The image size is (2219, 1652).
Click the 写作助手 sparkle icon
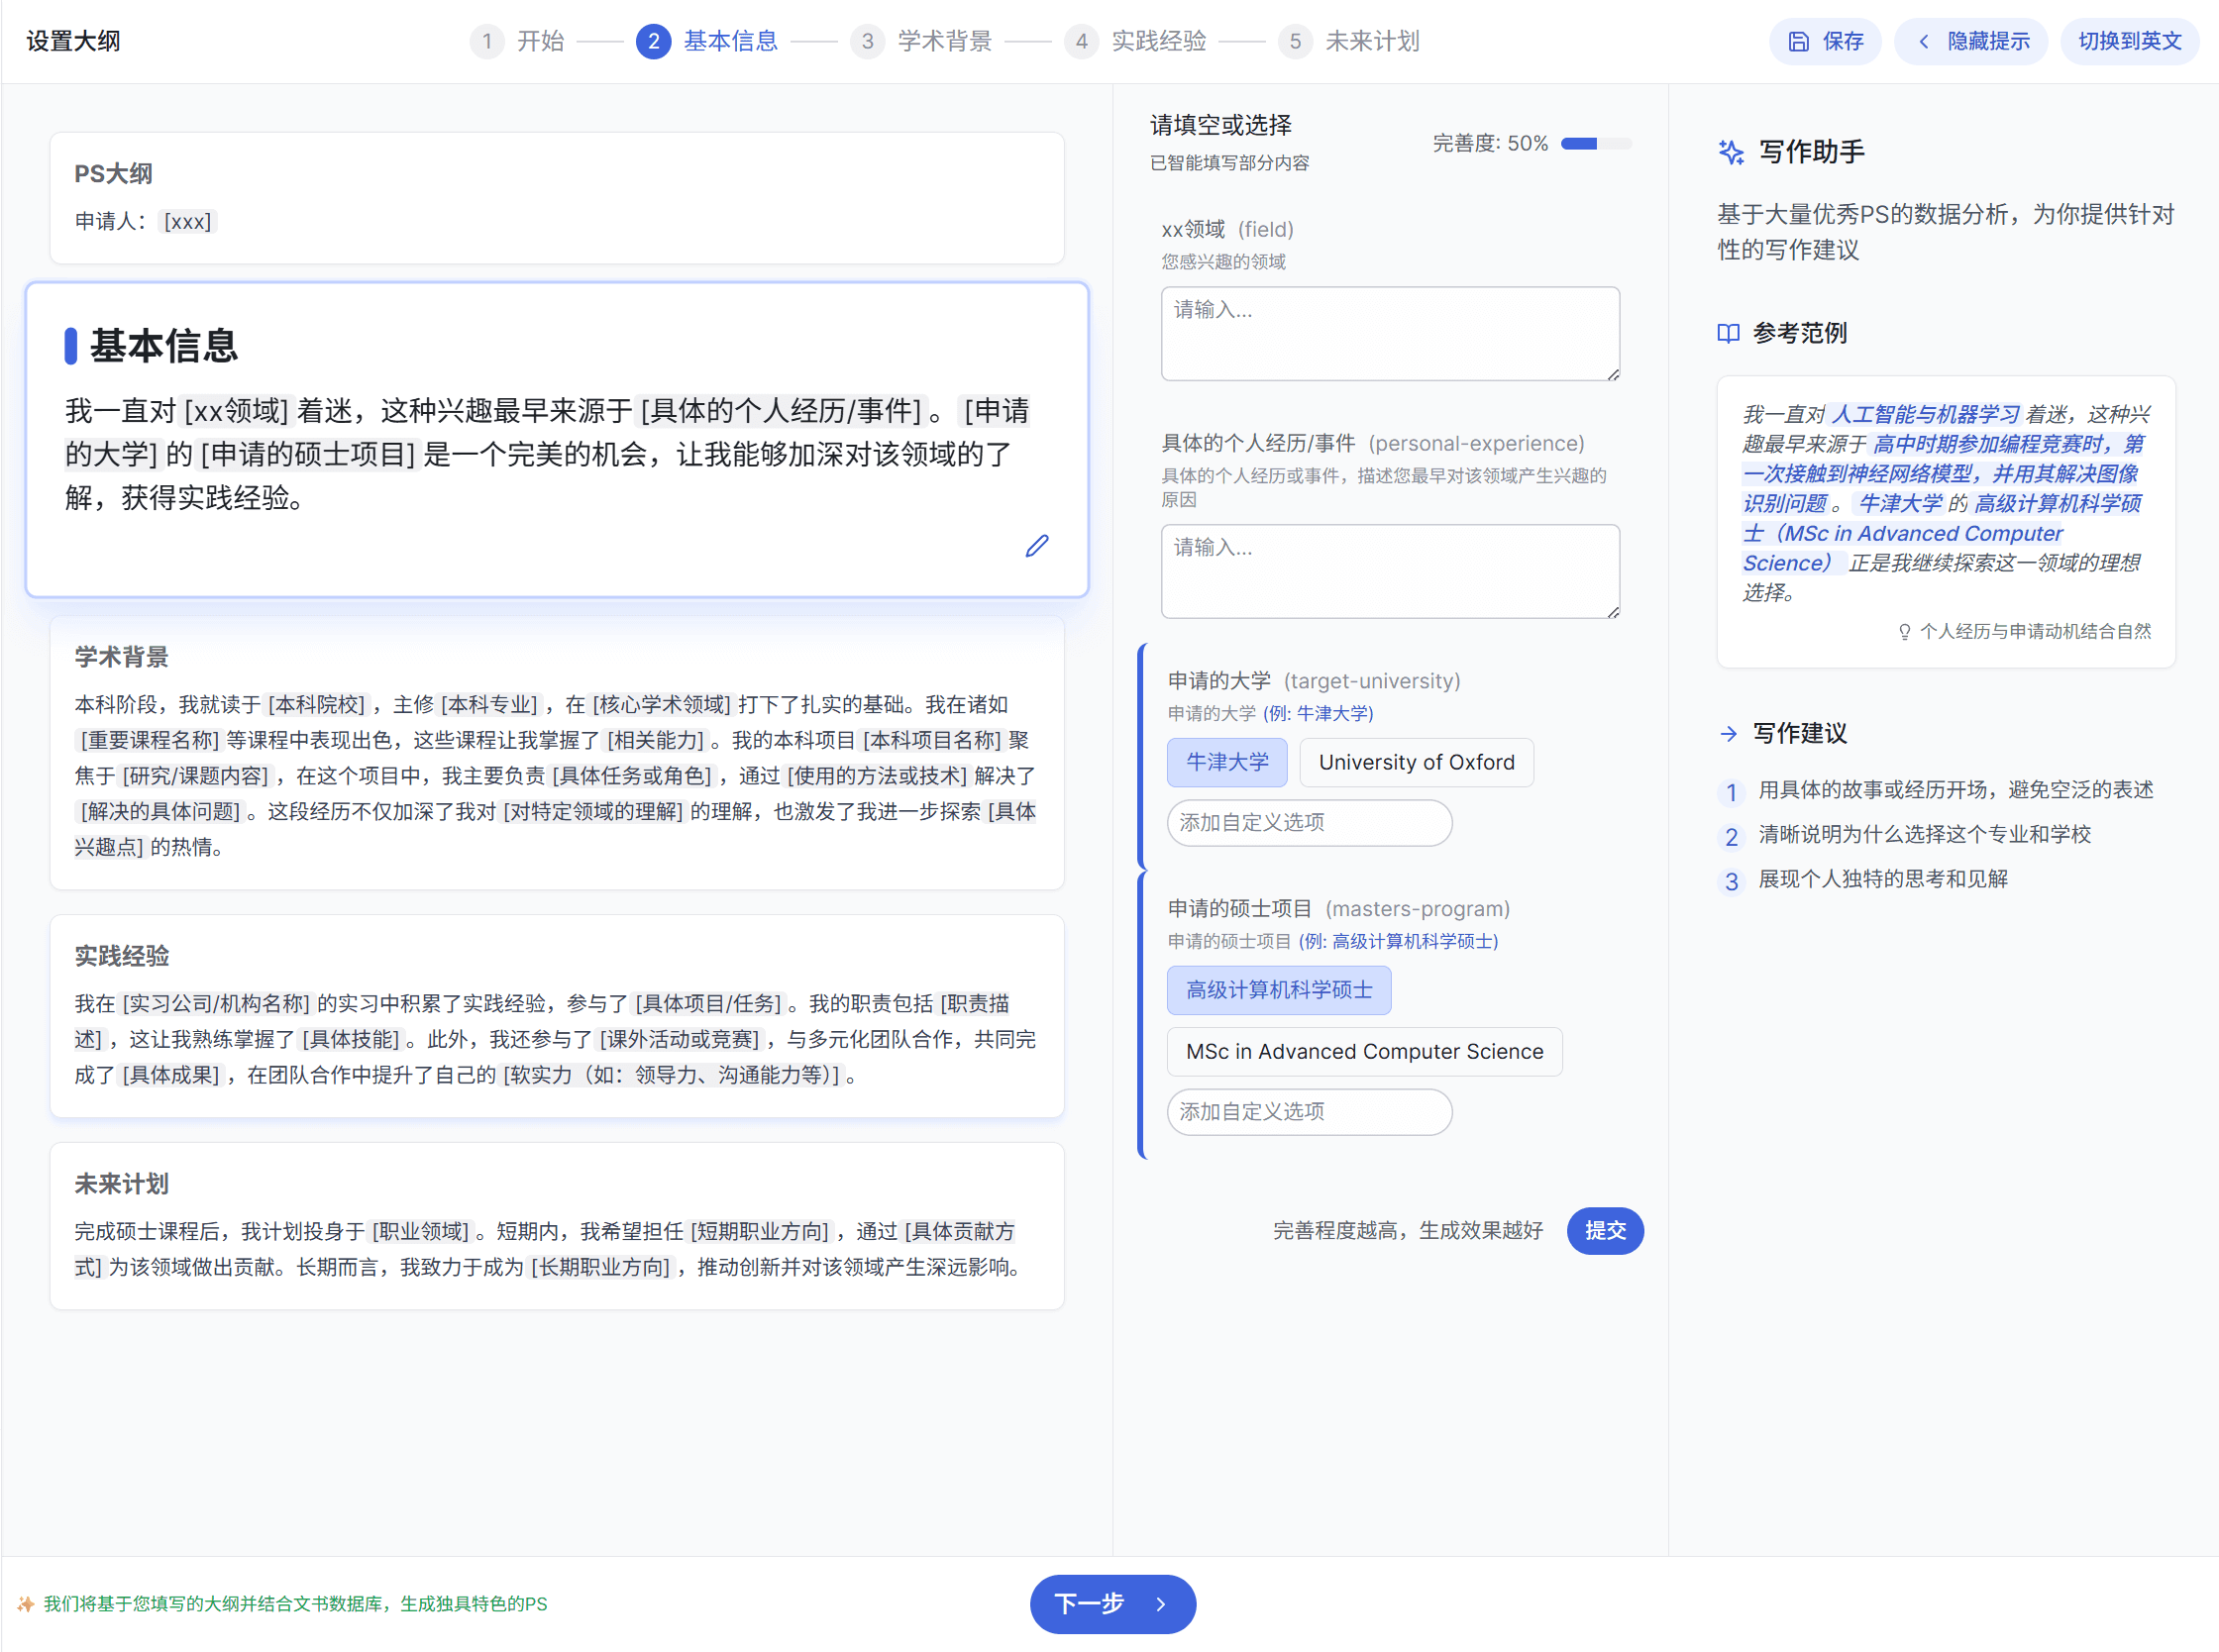pos(1731,152)
